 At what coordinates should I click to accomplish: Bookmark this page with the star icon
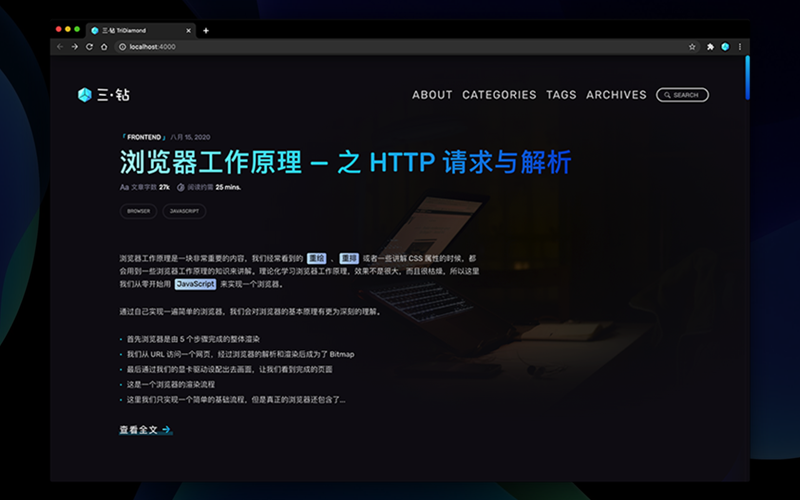tap(692, 47)
